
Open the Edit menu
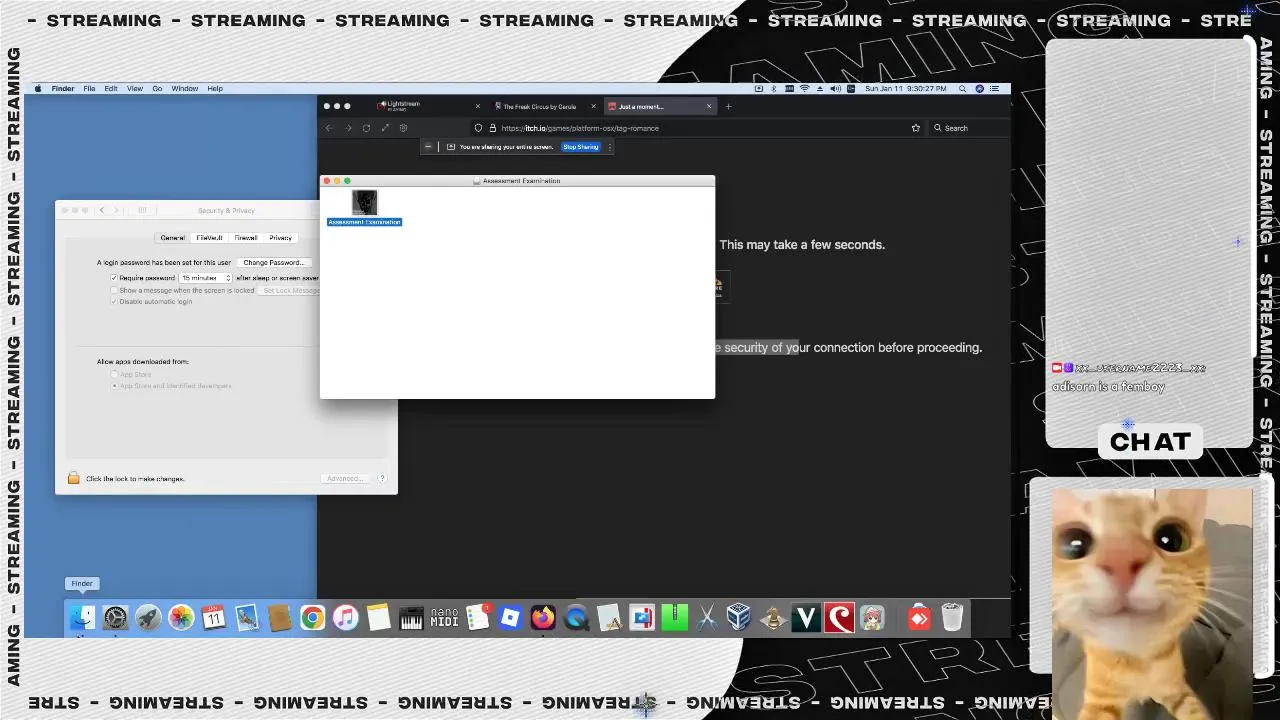pos(111,88)
